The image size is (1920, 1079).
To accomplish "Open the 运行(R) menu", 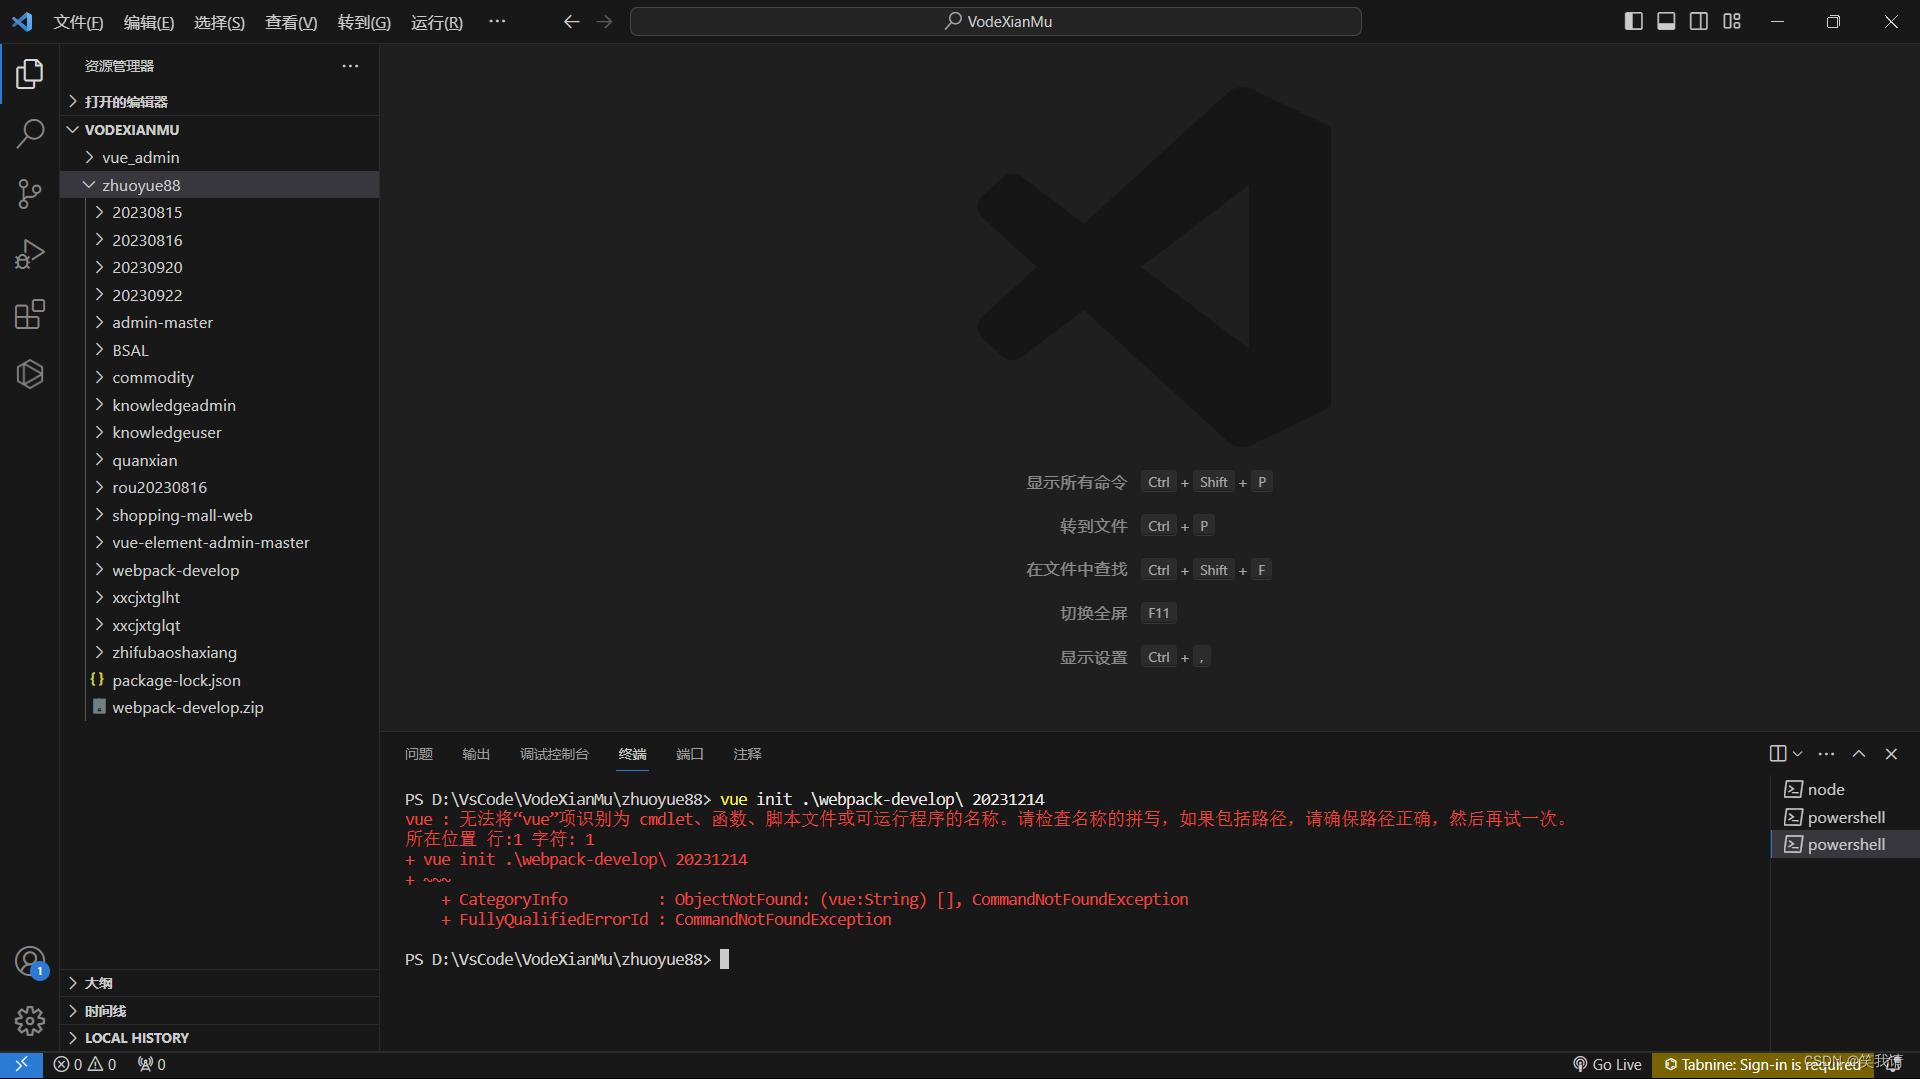I will tap(436, 22).
